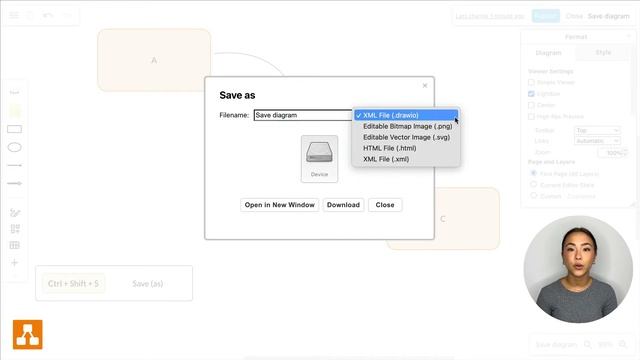Pick HTML File (.html) from format list
This screenshot has height=360, width=640.
[x=406, y=148]
